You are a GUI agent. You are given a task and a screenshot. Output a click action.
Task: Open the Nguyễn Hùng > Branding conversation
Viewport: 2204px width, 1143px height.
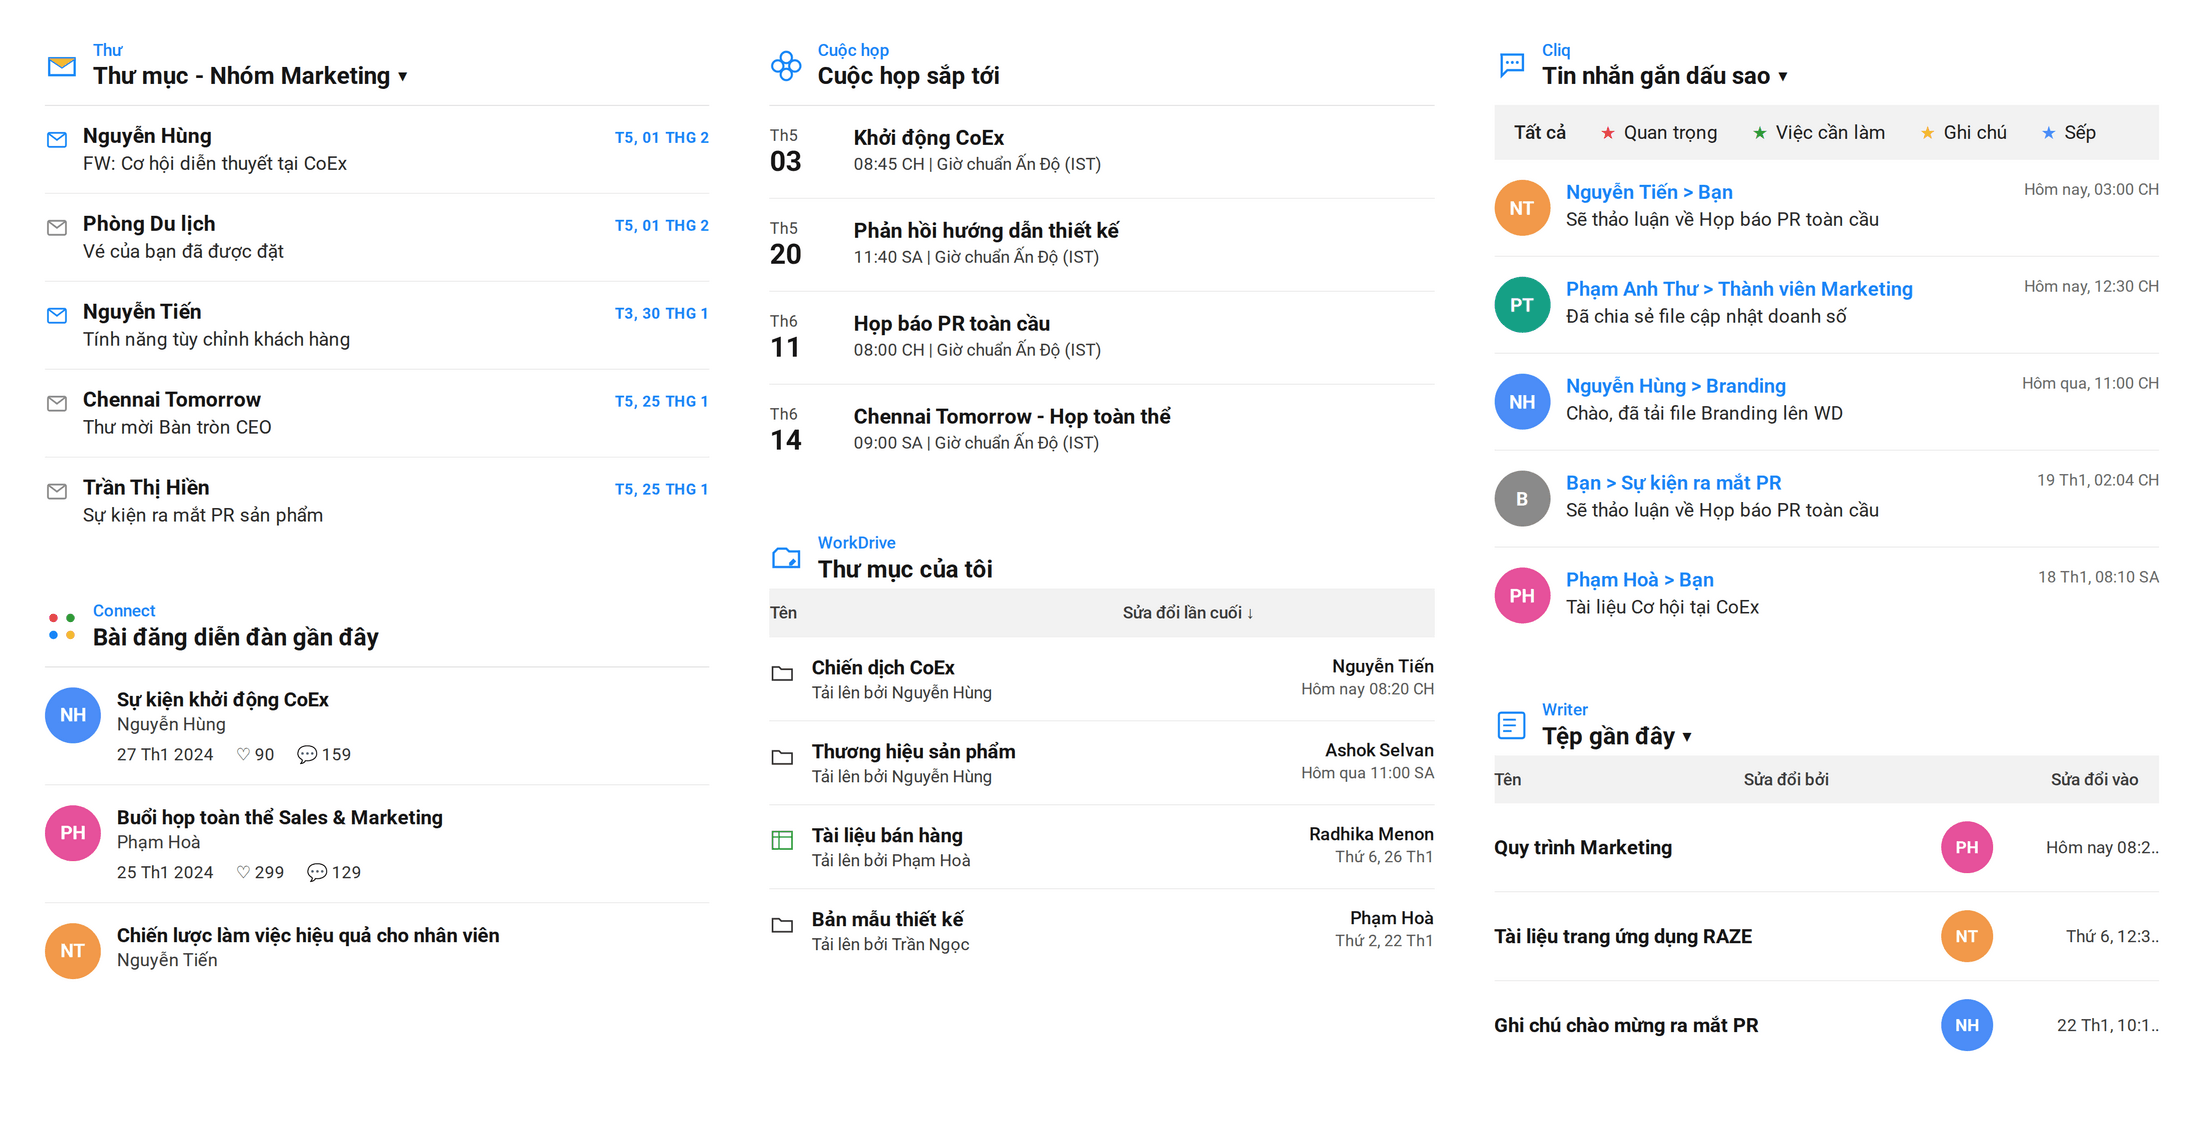click(x=1676, y=386)
